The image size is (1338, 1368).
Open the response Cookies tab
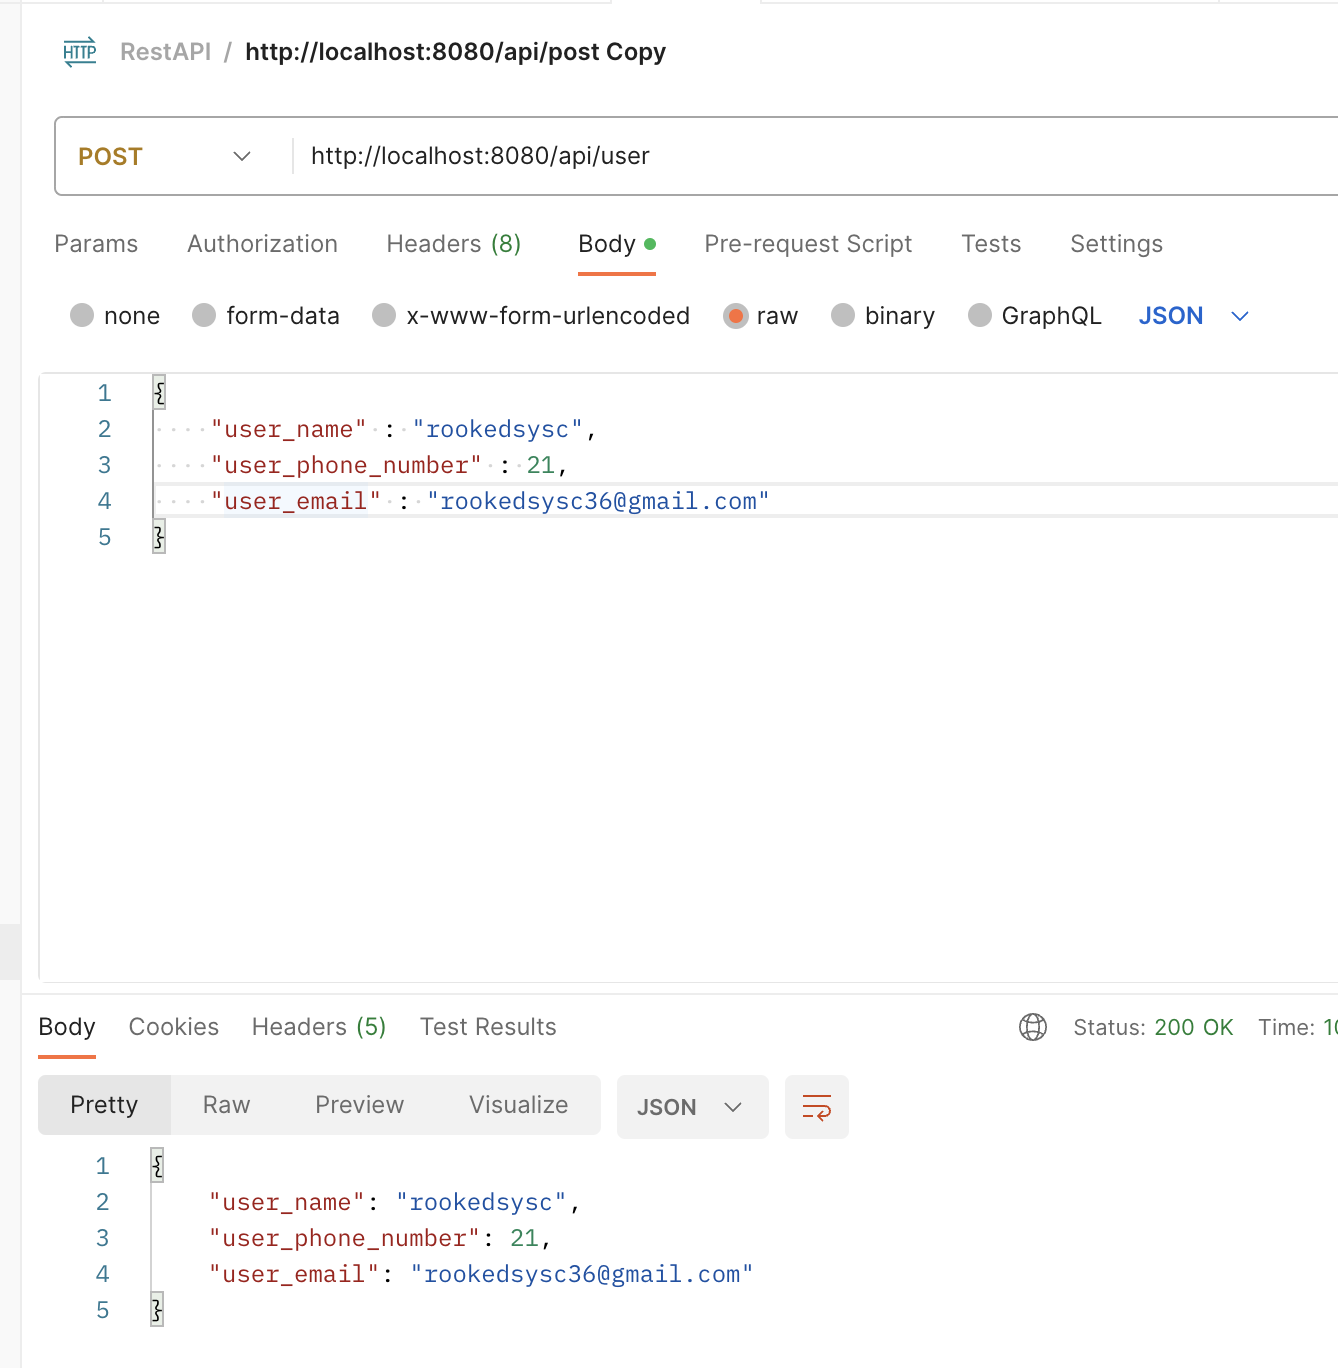pos(173,1027)
